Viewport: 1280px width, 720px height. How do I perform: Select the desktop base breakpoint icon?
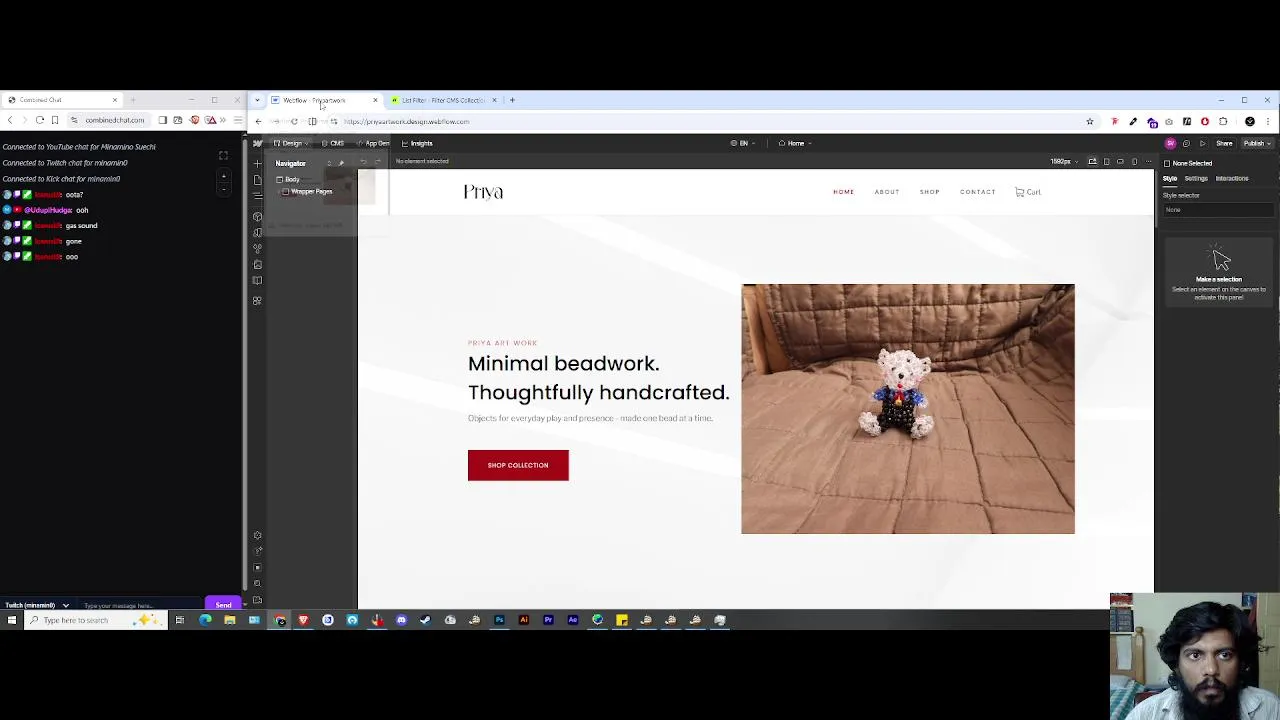[x=1092, y=162]
